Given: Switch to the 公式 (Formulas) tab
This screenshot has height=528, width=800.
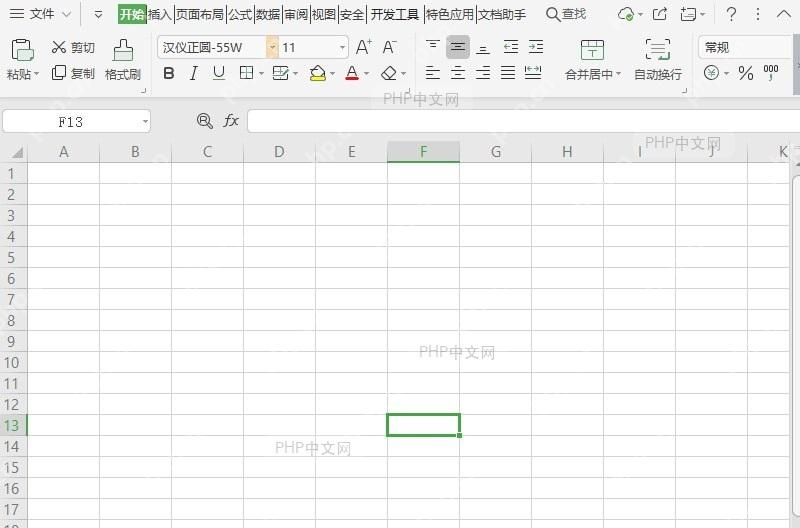Looking at the screenshot, I should [240, 14].
